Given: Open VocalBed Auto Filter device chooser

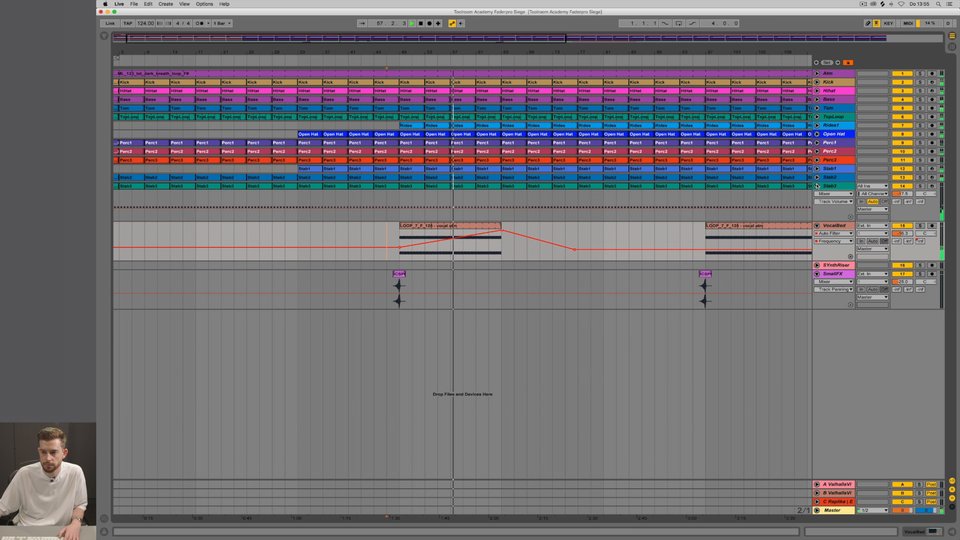Looking at the screenshot, I should (834, 233).
